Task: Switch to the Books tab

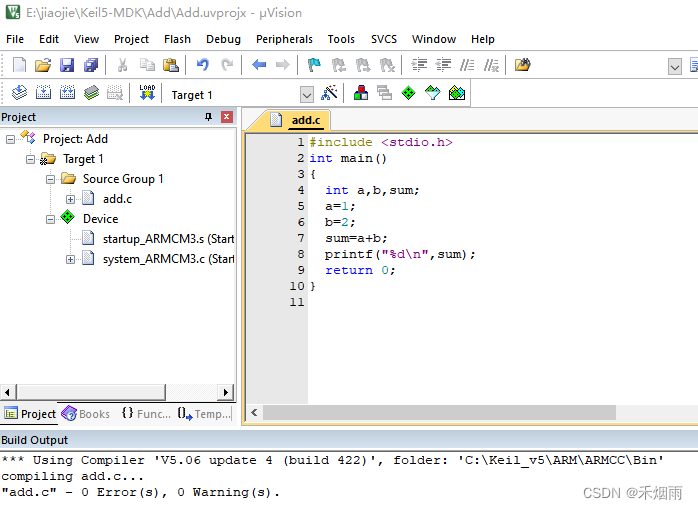Action: [86, 414]
